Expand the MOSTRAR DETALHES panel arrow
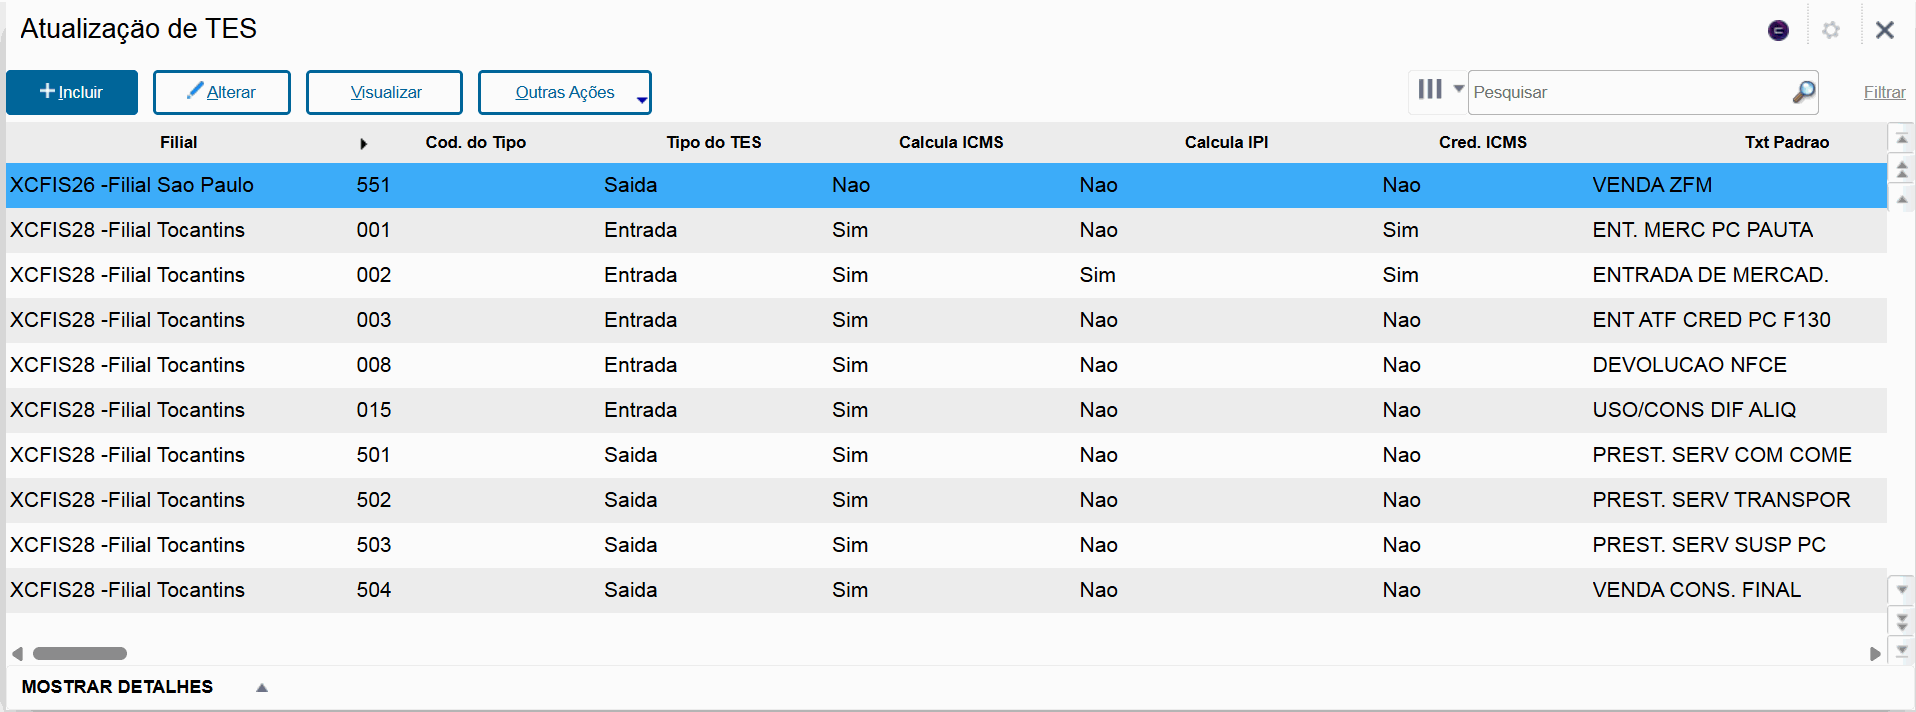This screenshot has height=712, width=1916. [x=262, y=688]
